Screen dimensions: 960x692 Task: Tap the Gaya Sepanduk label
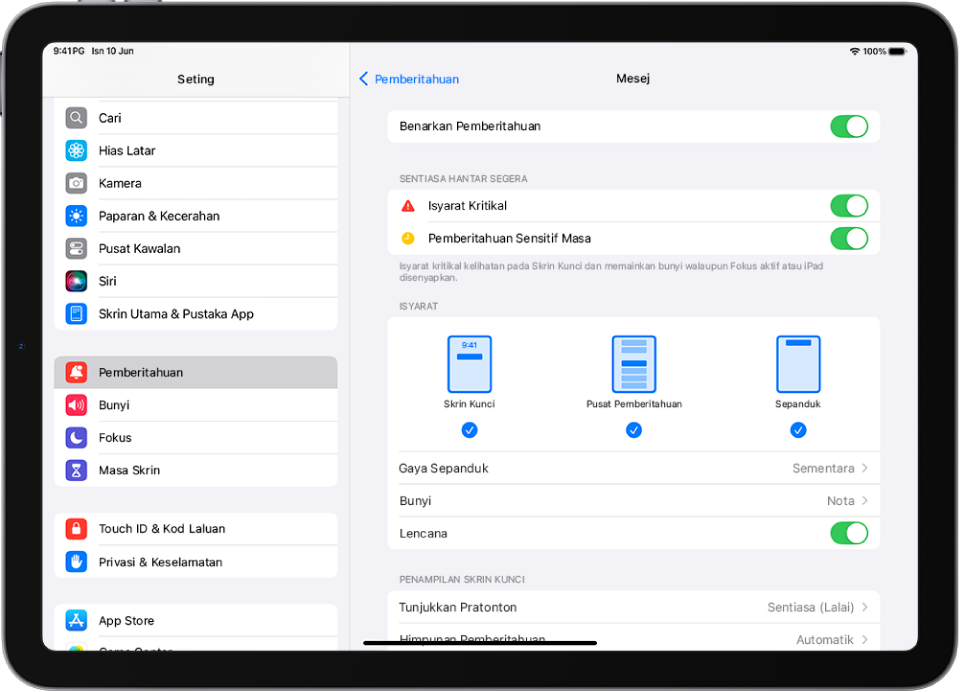[x=443, y=468]
